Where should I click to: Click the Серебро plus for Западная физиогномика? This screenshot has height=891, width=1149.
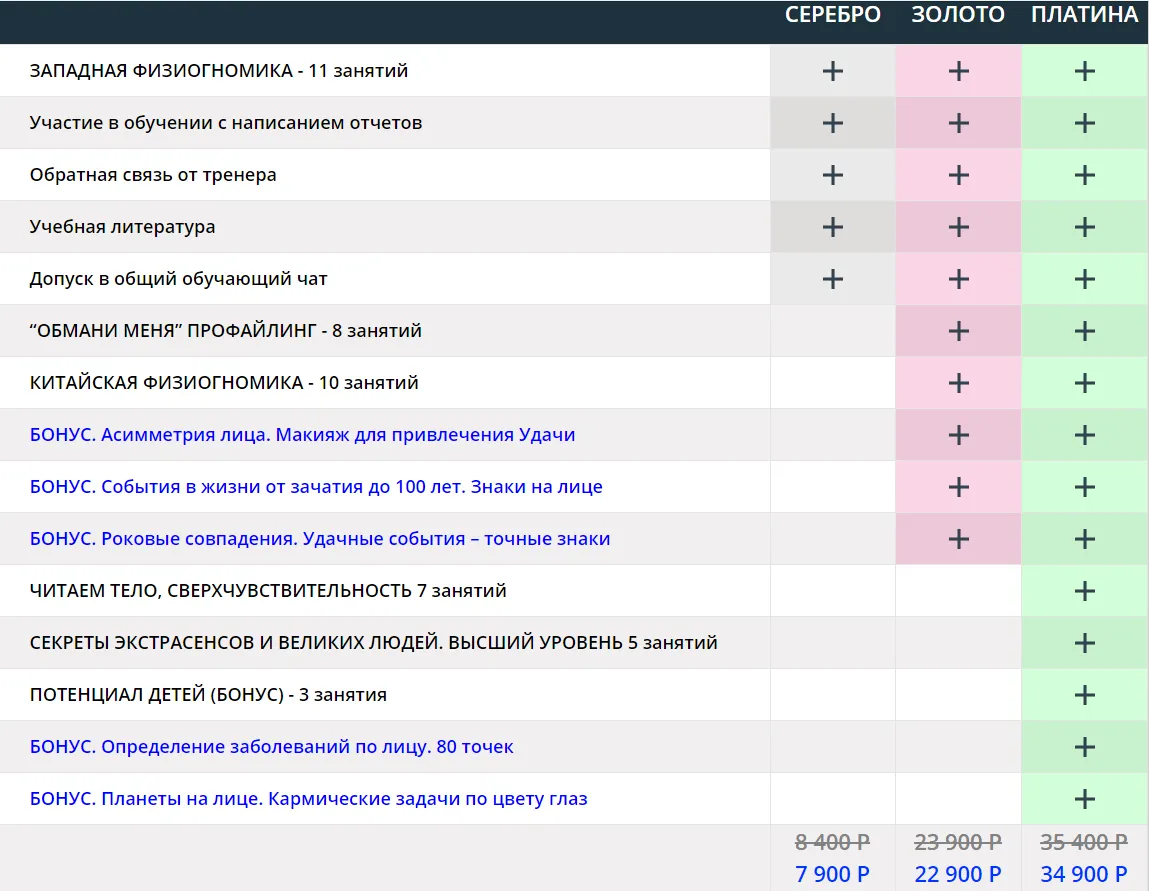(x=832, y=71)
